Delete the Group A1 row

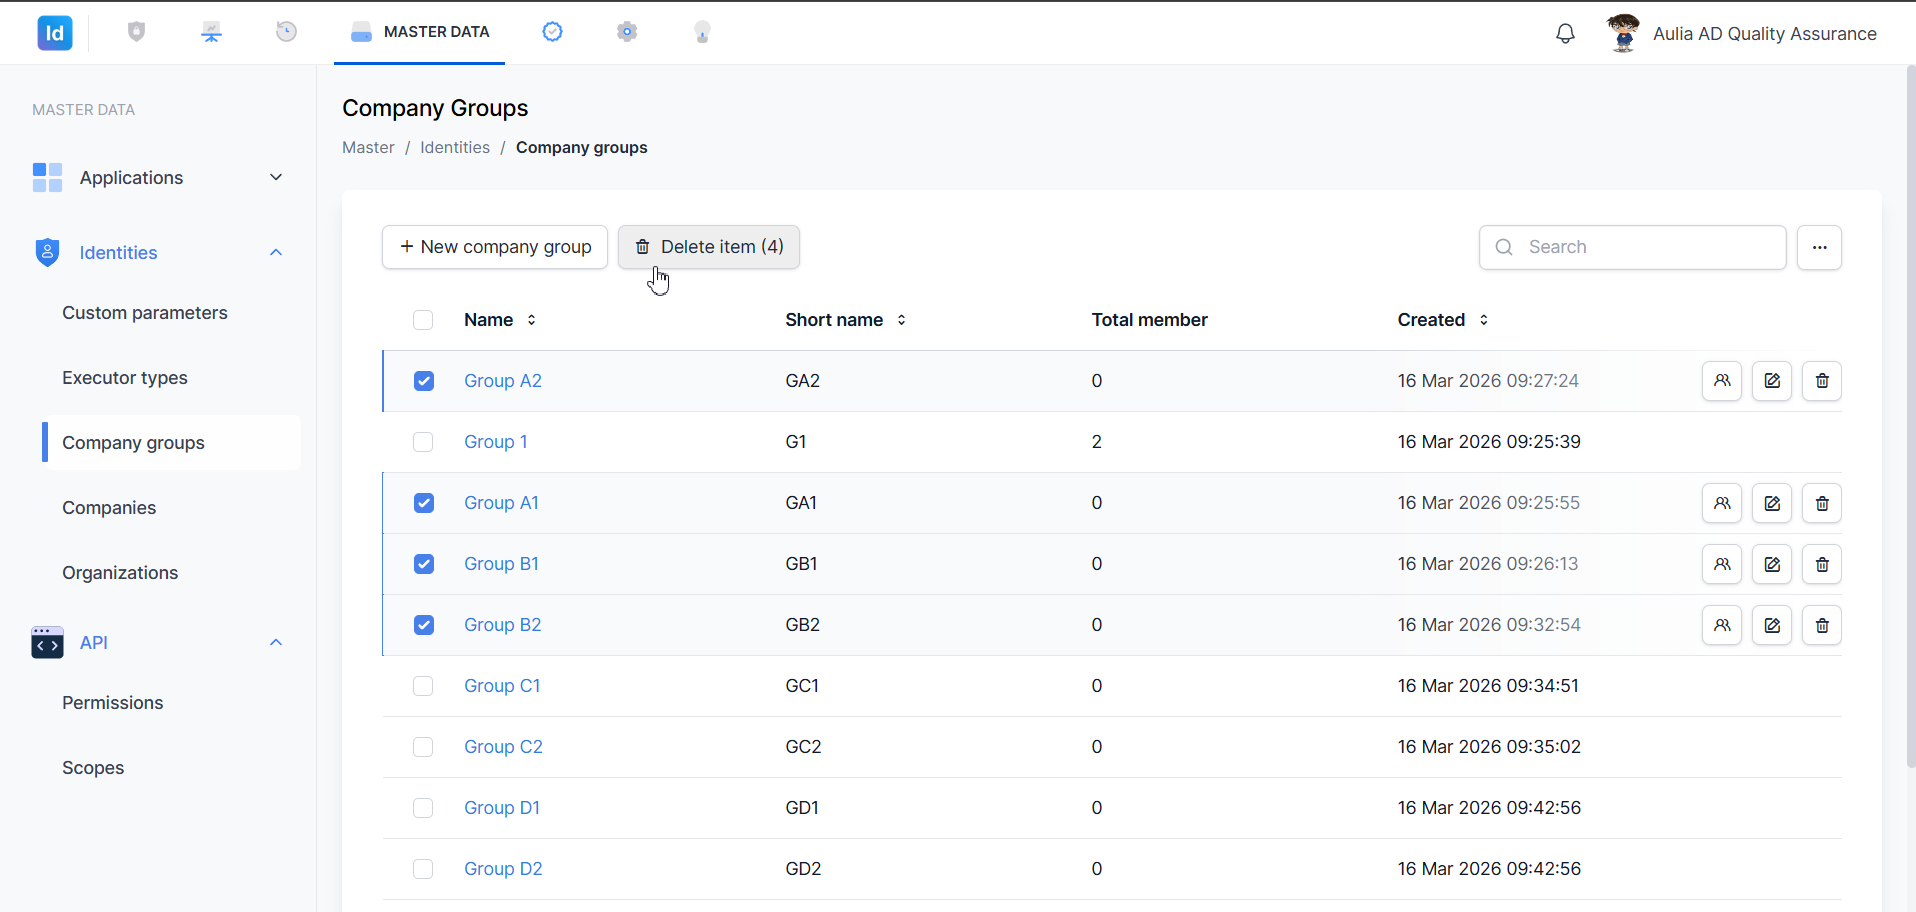(1822, 503)
